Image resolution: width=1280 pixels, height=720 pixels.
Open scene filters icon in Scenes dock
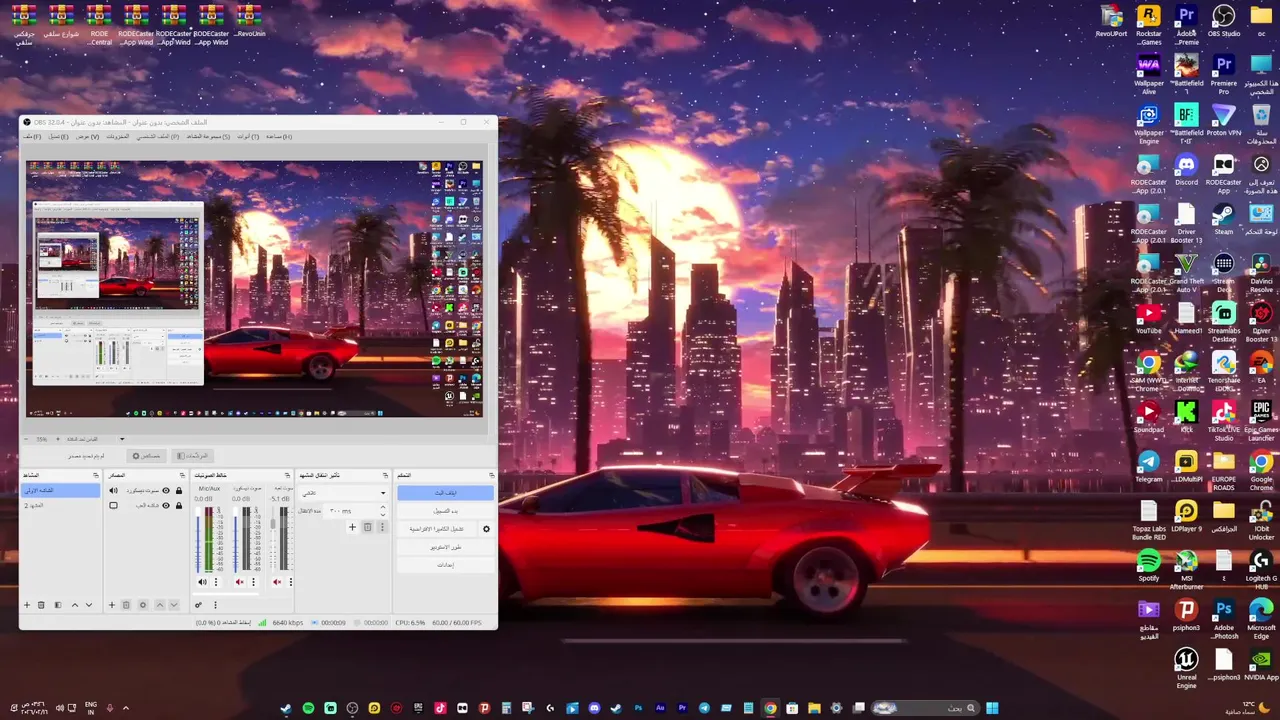point(58,605)
